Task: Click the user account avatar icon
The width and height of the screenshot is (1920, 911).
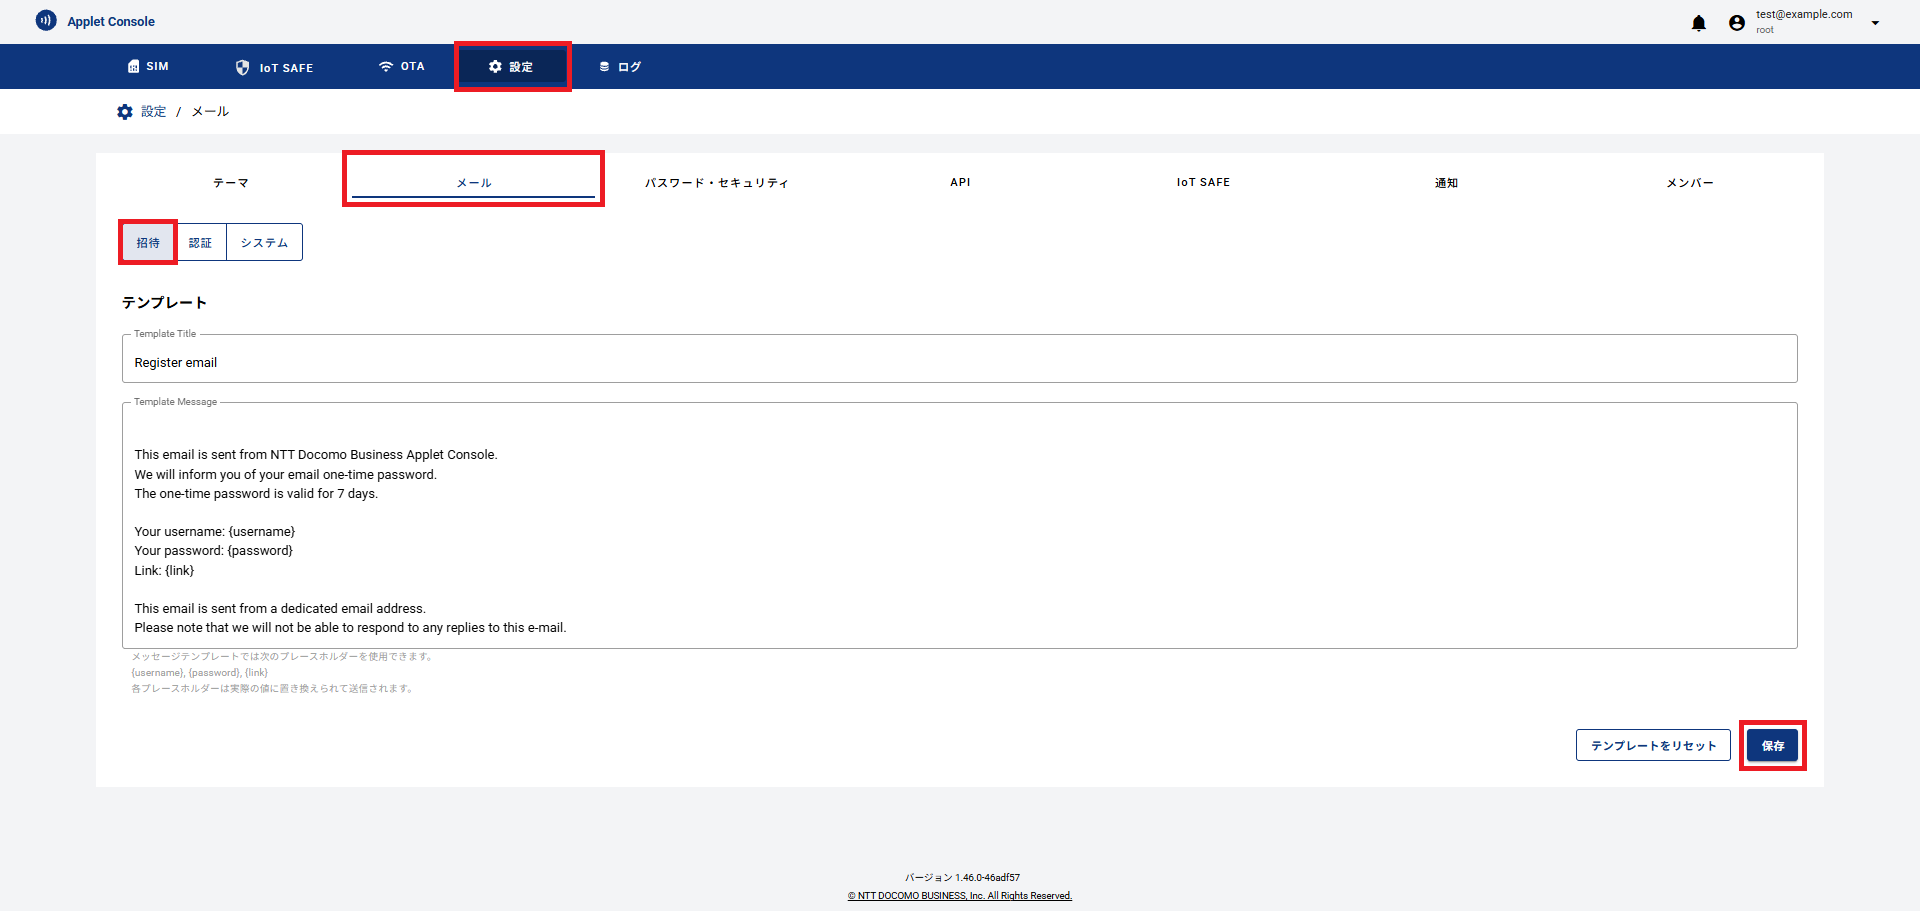Action: click(1737, 23)
